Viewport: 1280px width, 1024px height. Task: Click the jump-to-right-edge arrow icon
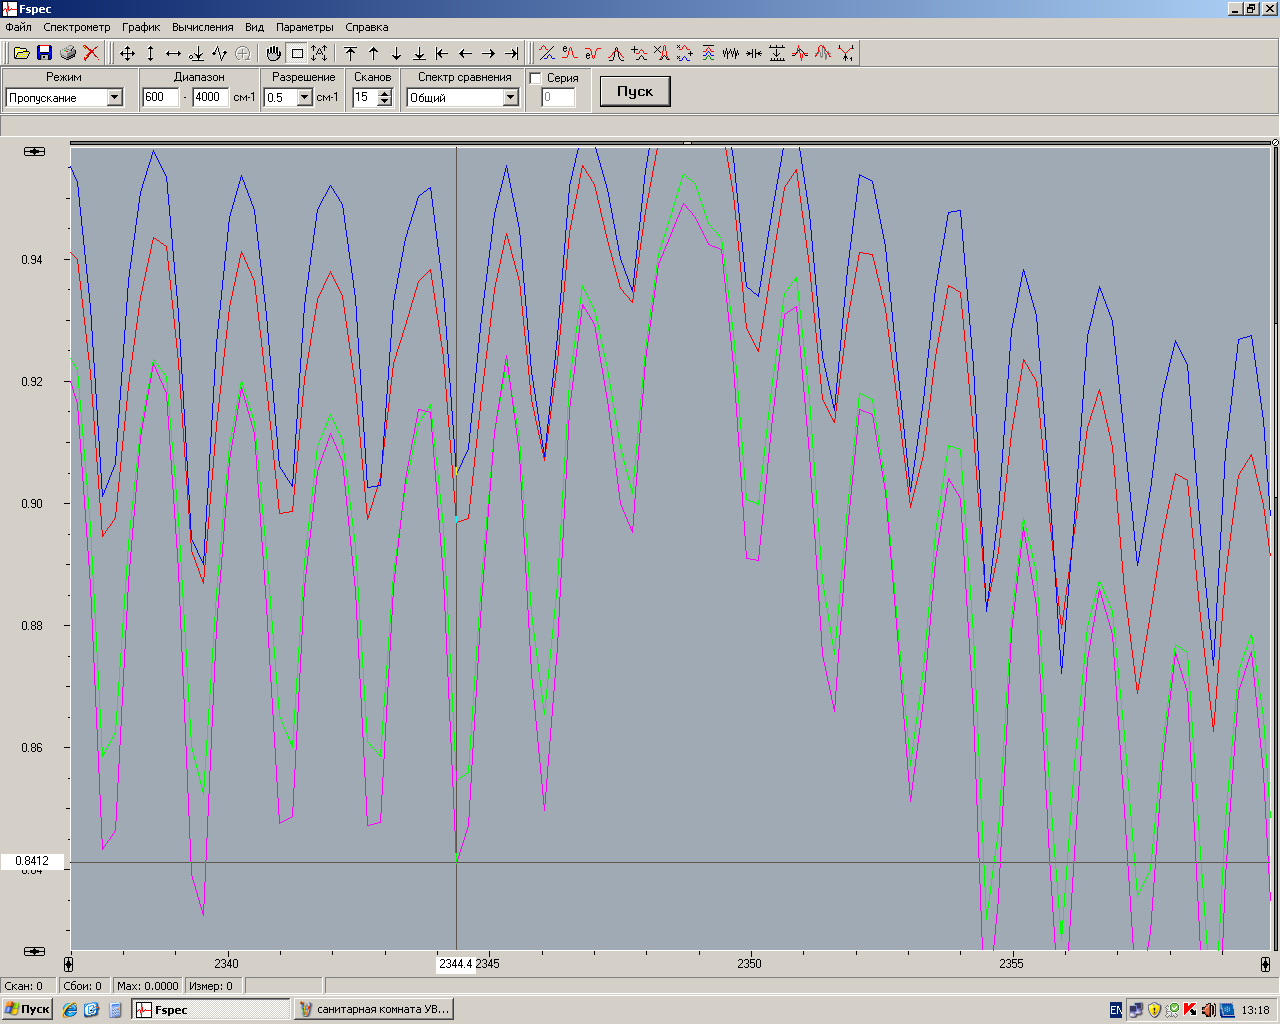512,53
